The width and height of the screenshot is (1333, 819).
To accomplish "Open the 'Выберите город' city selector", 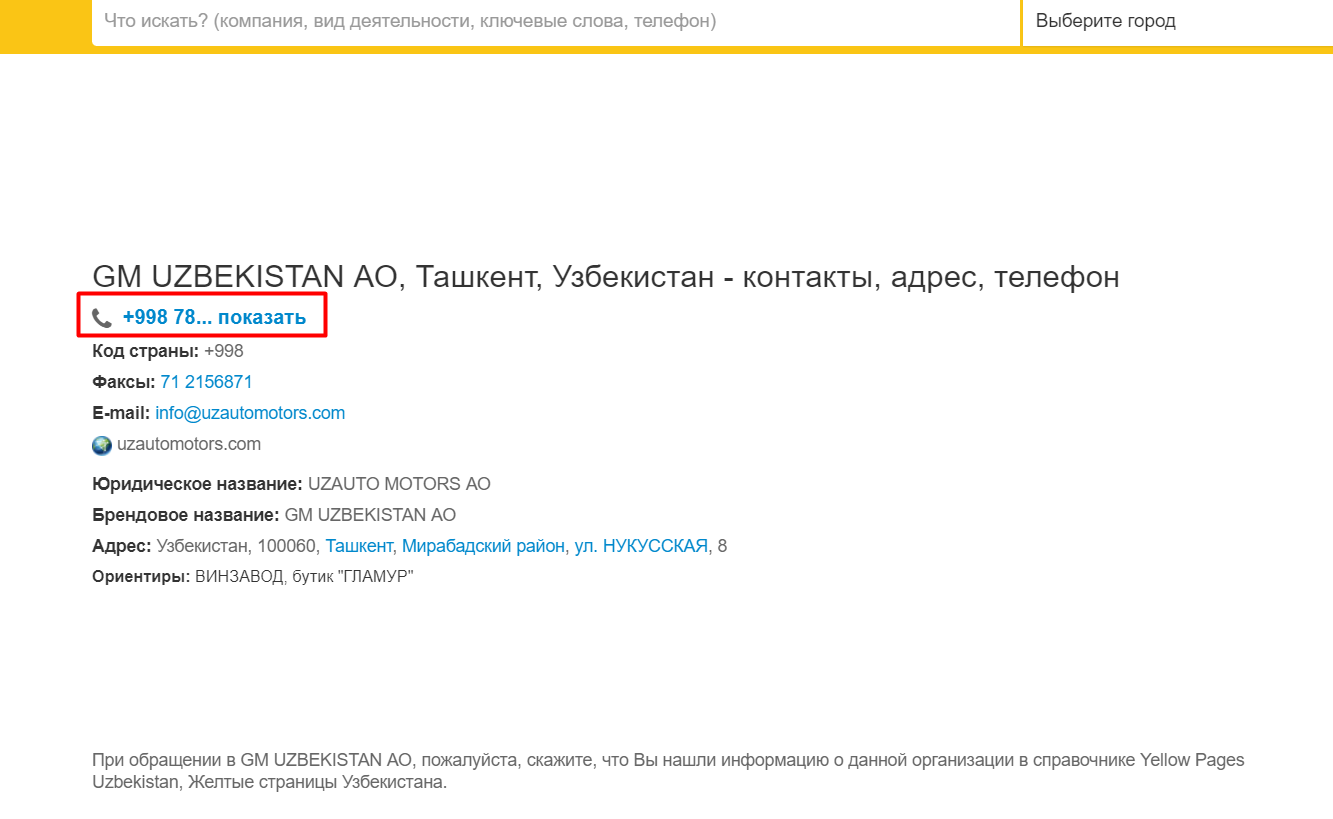I will coord(1178,21).
